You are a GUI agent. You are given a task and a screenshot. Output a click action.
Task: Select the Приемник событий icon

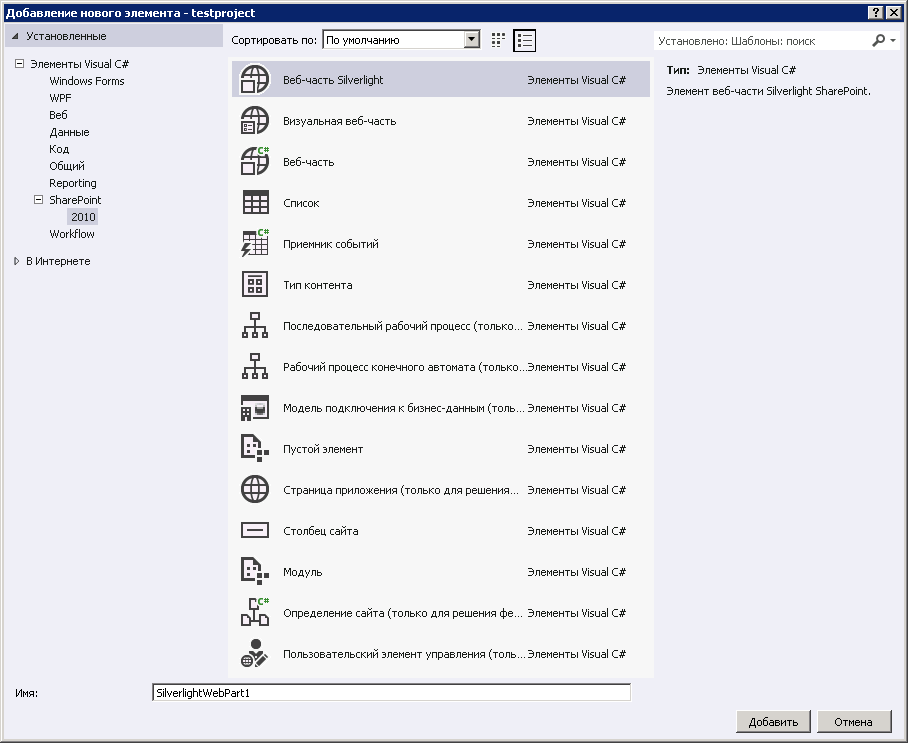[x=256, y=244]
